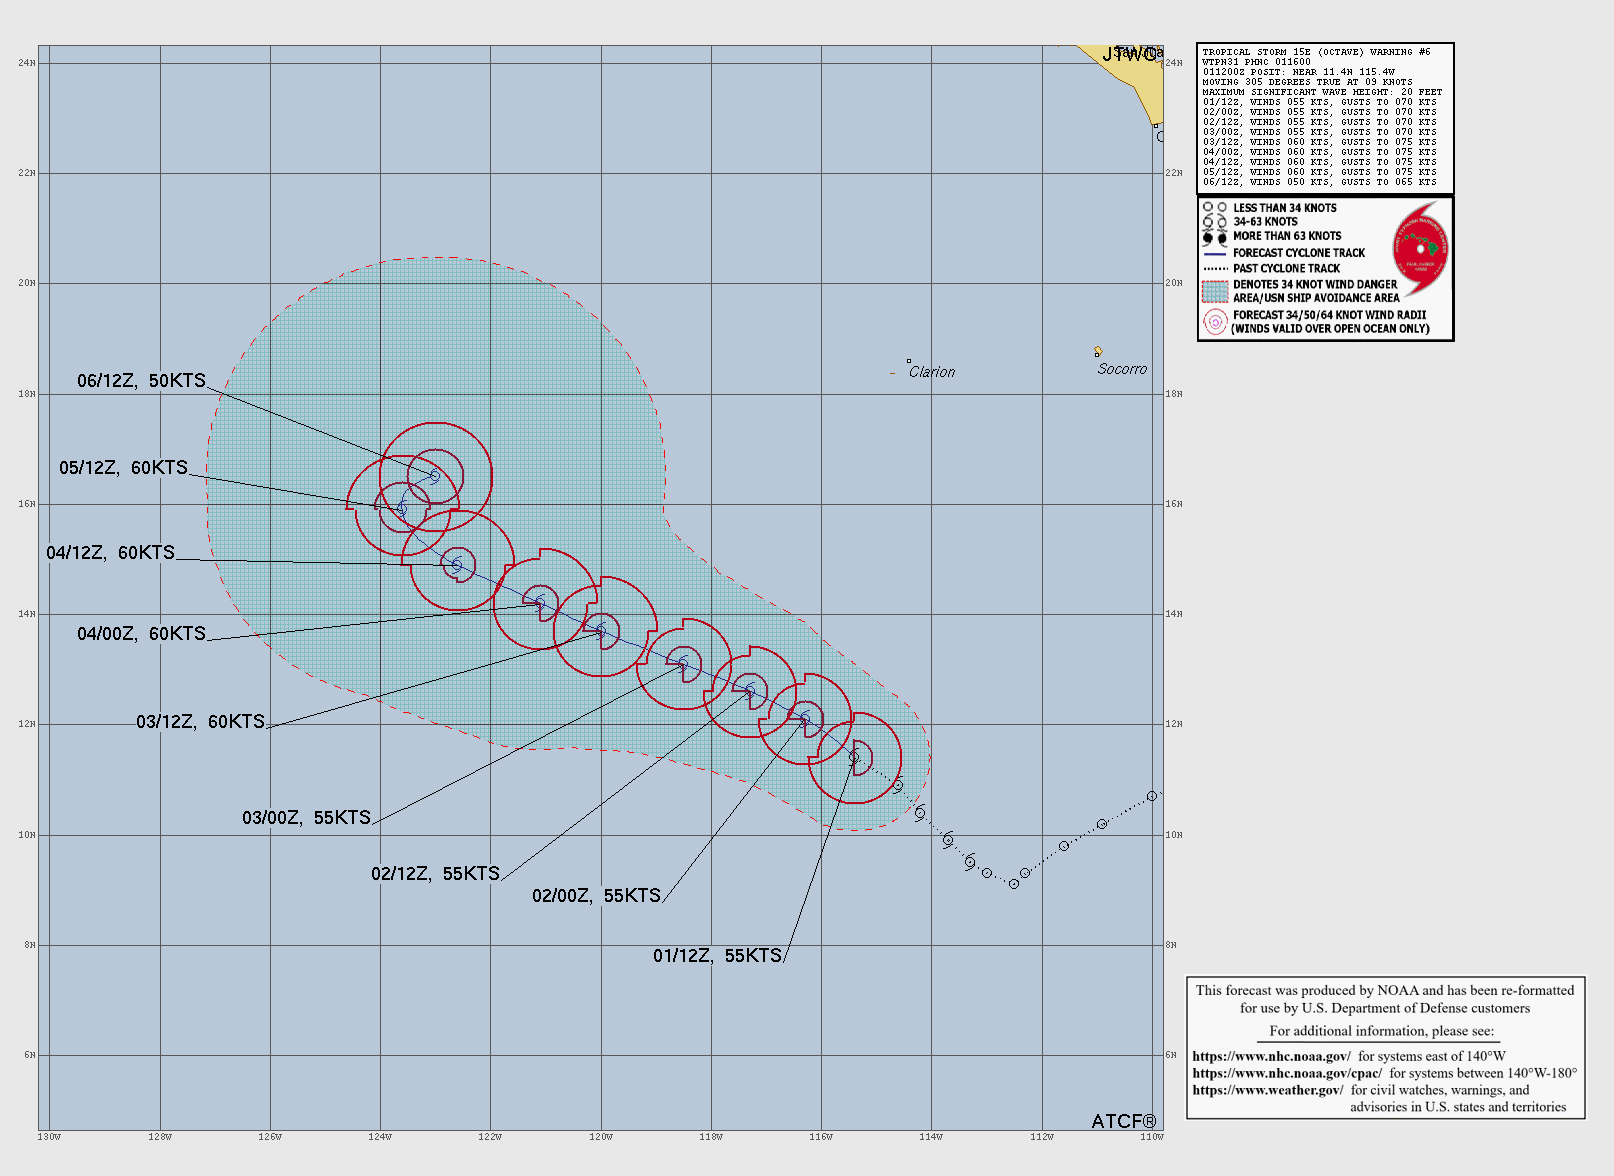1614x1176 pixels.
Task: Click the 34-63 knots legend symbol
Action: click(1214, 222)
